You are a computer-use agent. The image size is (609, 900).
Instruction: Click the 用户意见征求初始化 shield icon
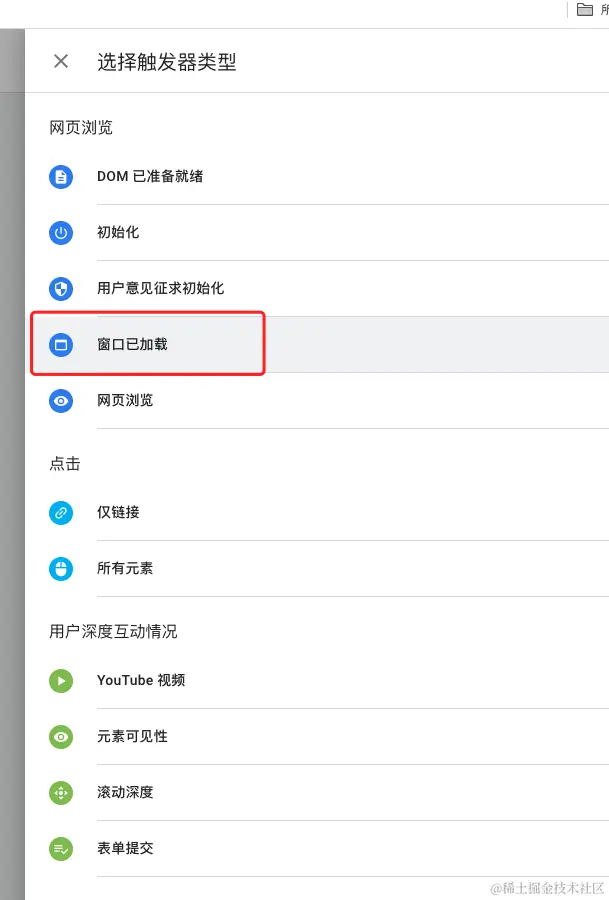click(x=60, y=289)
